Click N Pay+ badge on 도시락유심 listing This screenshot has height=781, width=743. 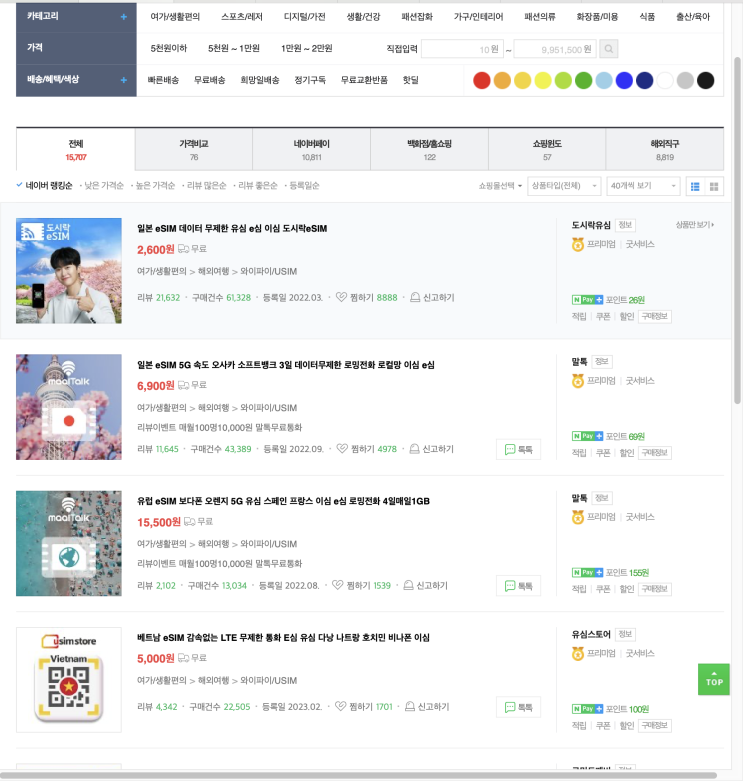587,300
